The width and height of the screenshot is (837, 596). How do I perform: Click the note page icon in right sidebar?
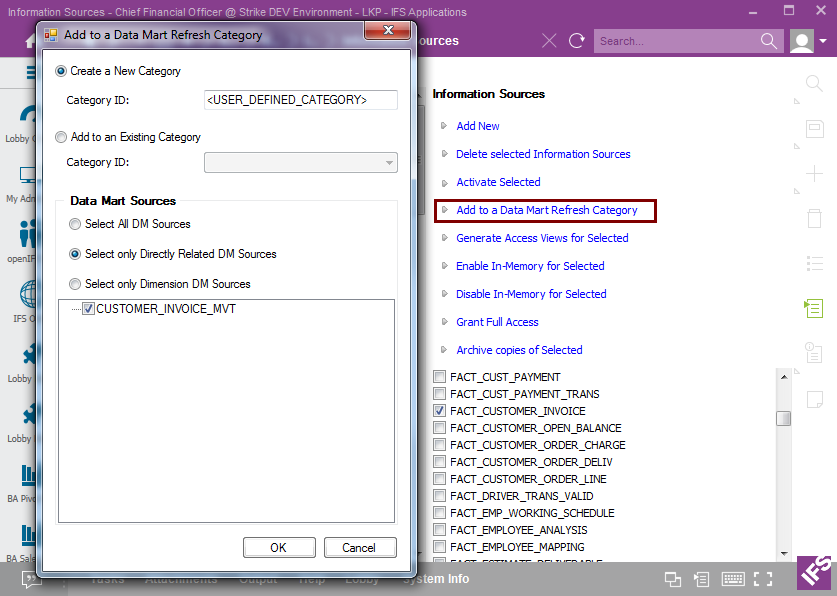point(815,399)
